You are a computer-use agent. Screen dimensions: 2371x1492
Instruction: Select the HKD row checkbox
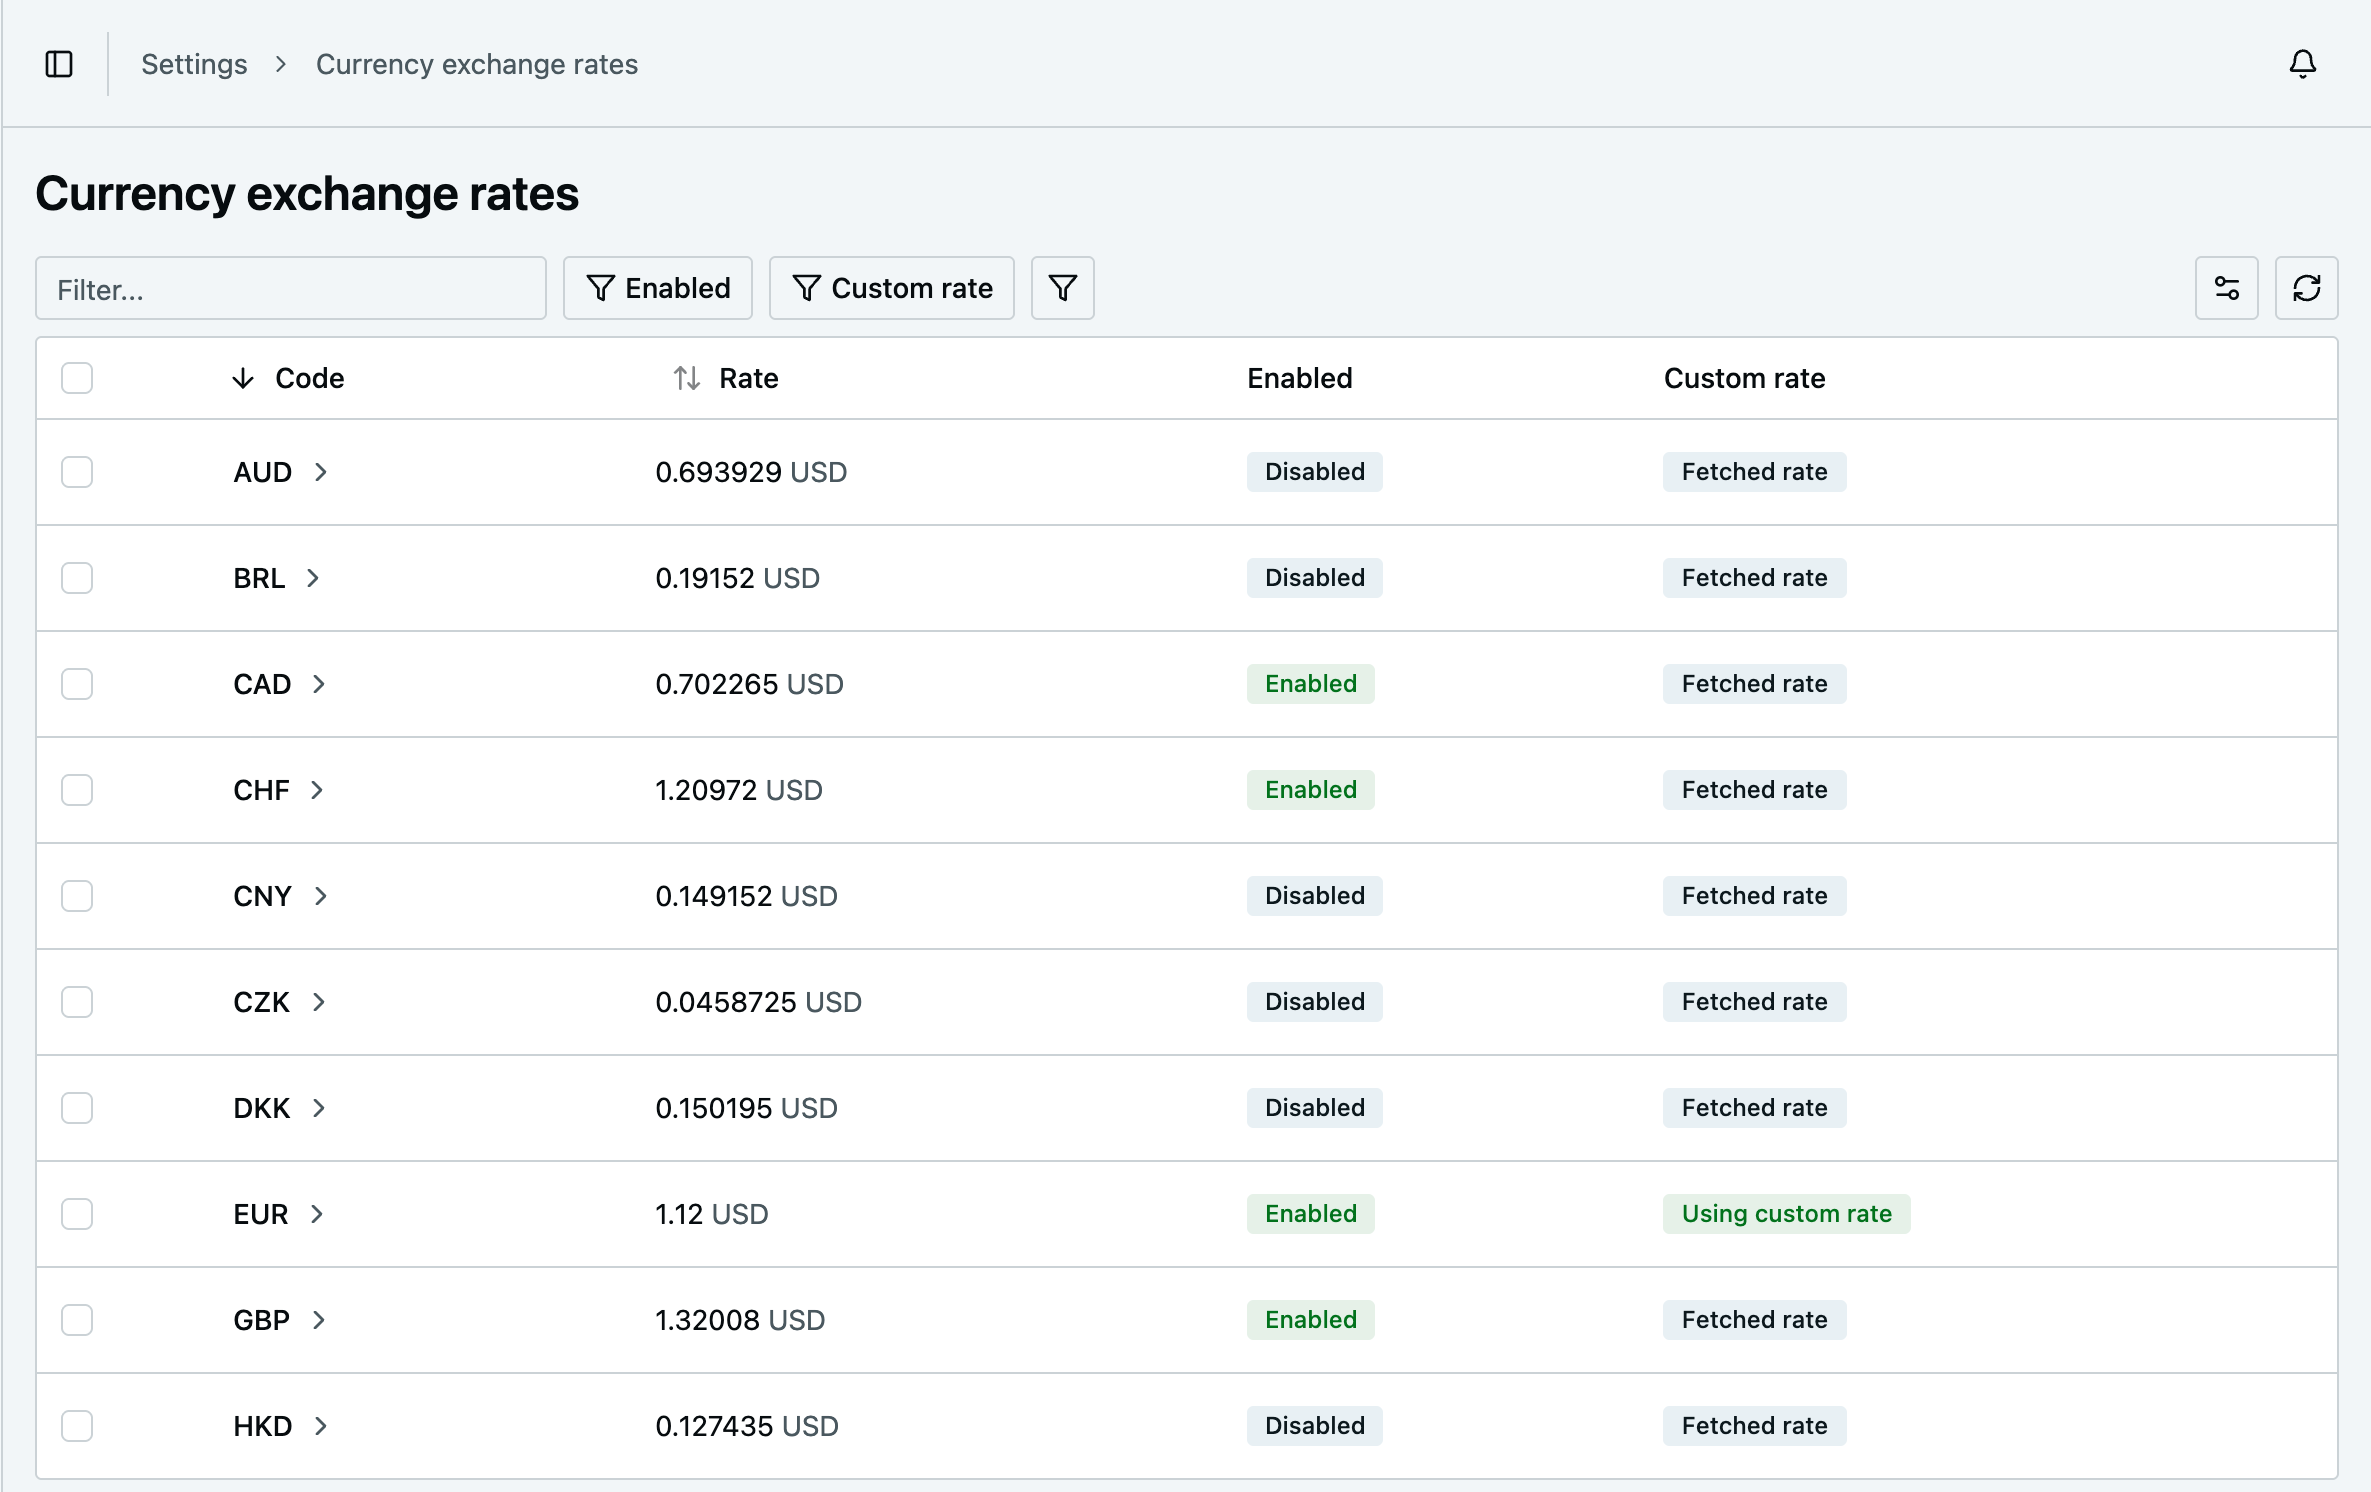click(77, 1426)
